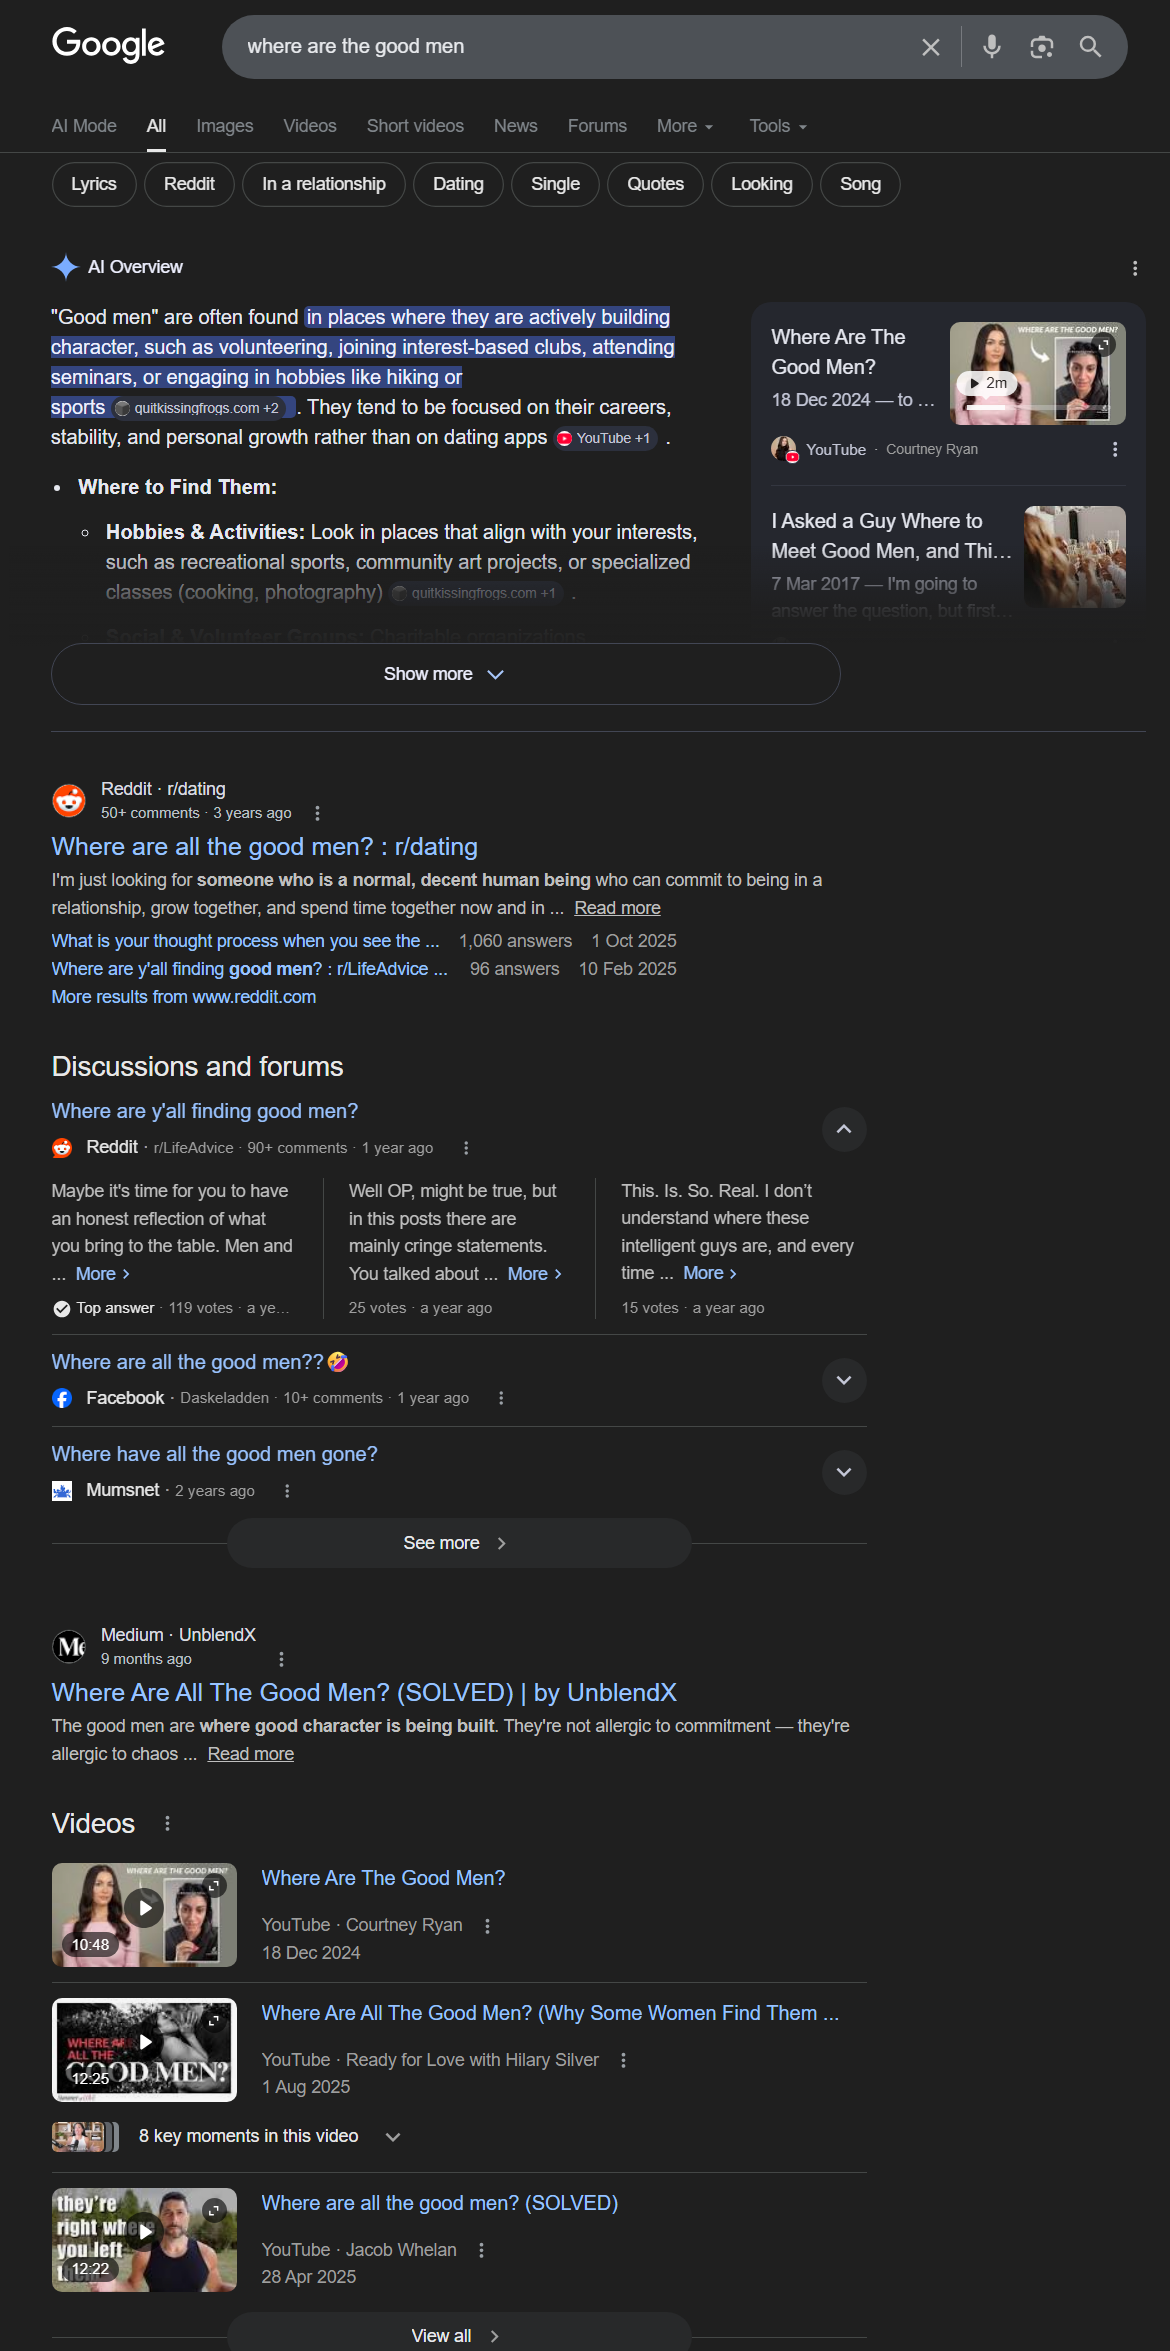
Task: Open the Tools dropdown
Action: pos(778,126)
